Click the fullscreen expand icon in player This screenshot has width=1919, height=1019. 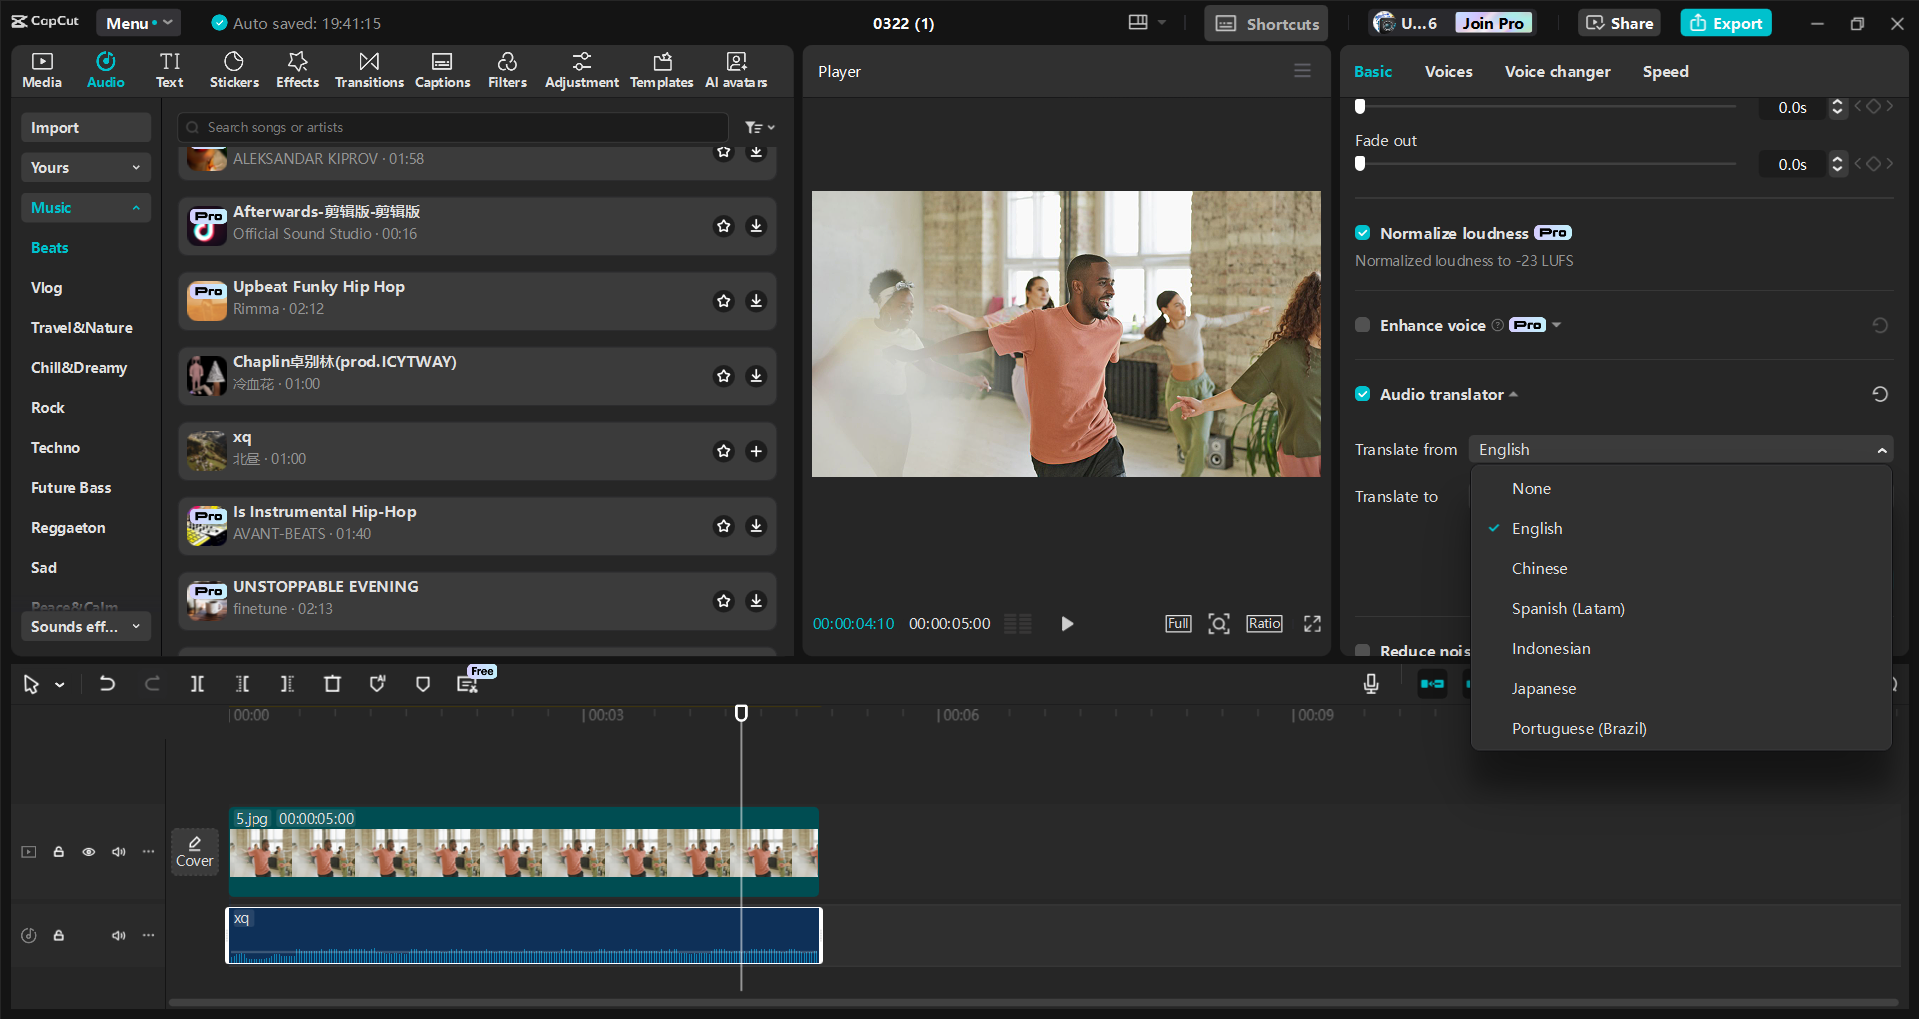tap(1312, 624)
